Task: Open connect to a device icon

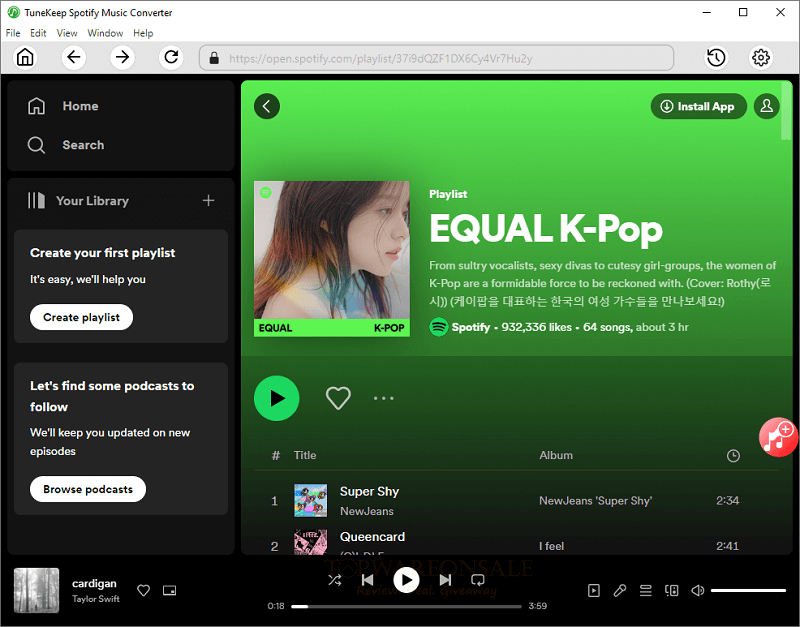Action: pyautogui.click(x=671, y=590)
